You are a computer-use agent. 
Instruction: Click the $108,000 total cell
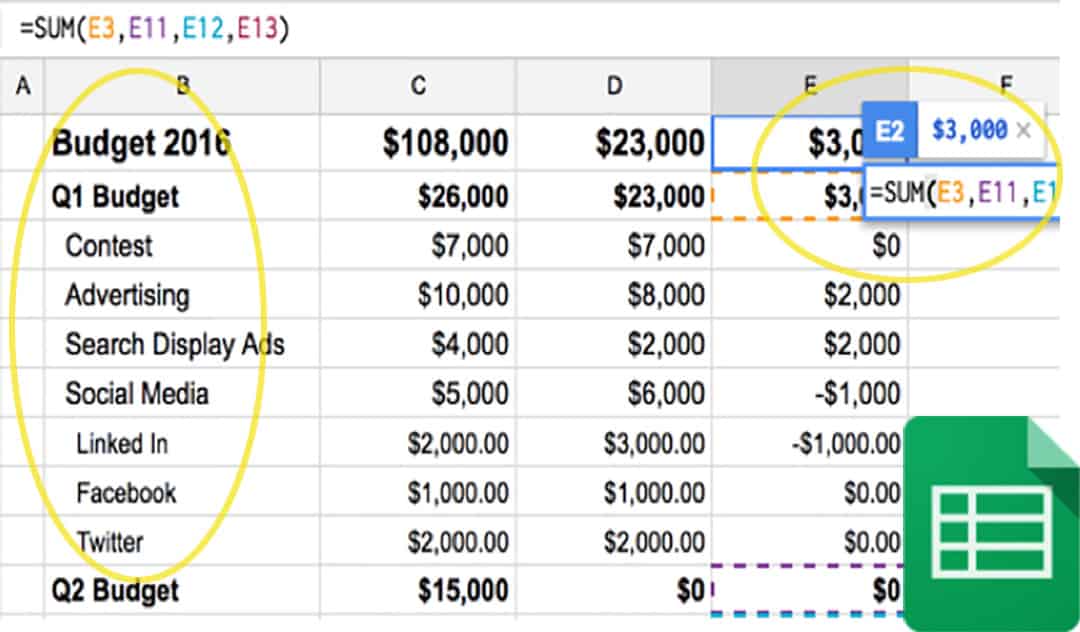click(445, 143)
